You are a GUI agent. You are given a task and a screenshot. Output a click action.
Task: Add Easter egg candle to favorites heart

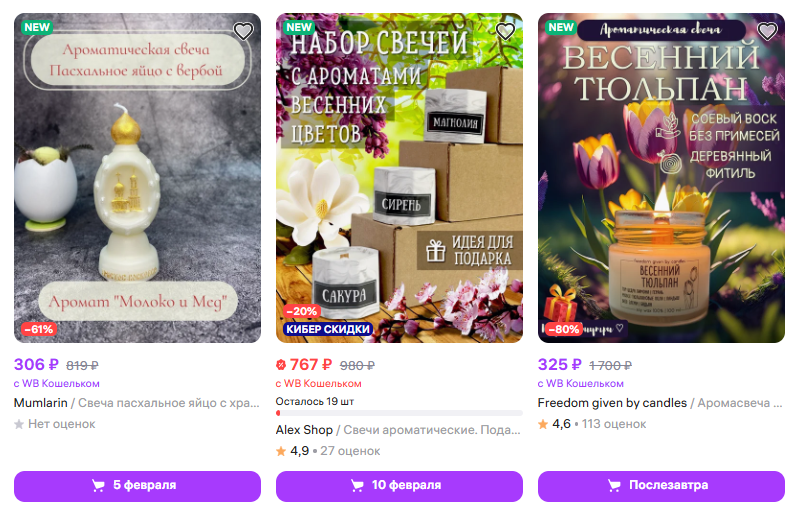tap(243, 31)
